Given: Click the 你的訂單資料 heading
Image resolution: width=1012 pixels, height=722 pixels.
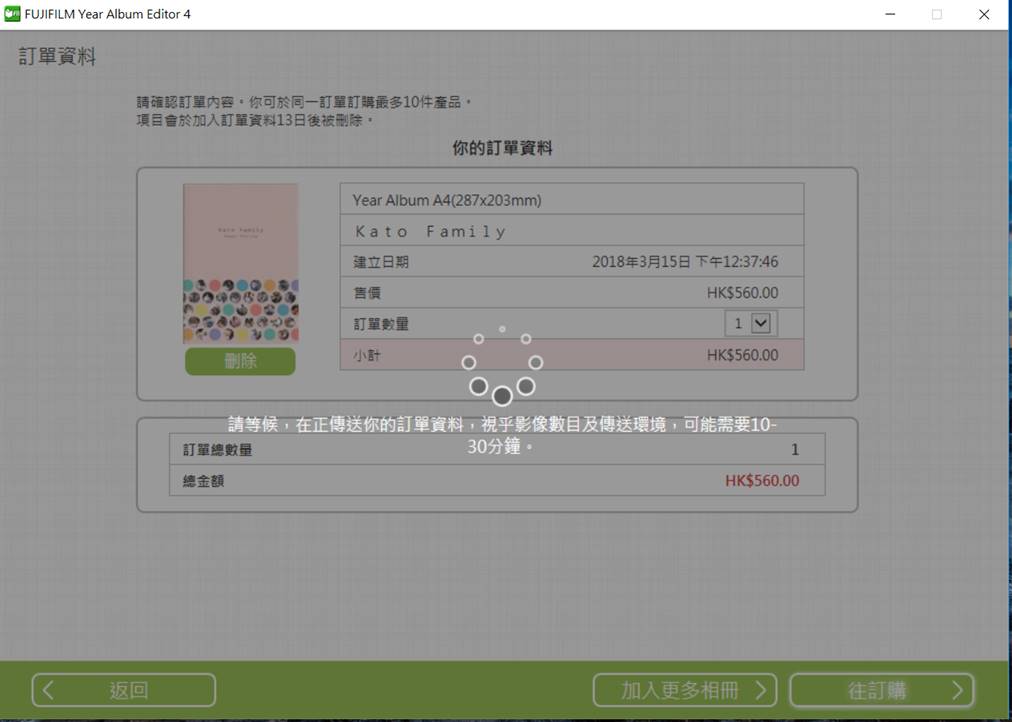Looking at the screenshot, I should pos(502,148).
